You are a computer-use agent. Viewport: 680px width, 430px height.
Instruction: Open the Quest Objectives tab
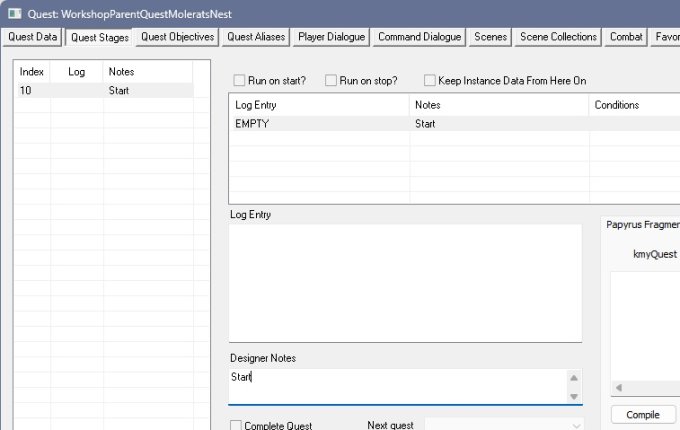(177, 37)
